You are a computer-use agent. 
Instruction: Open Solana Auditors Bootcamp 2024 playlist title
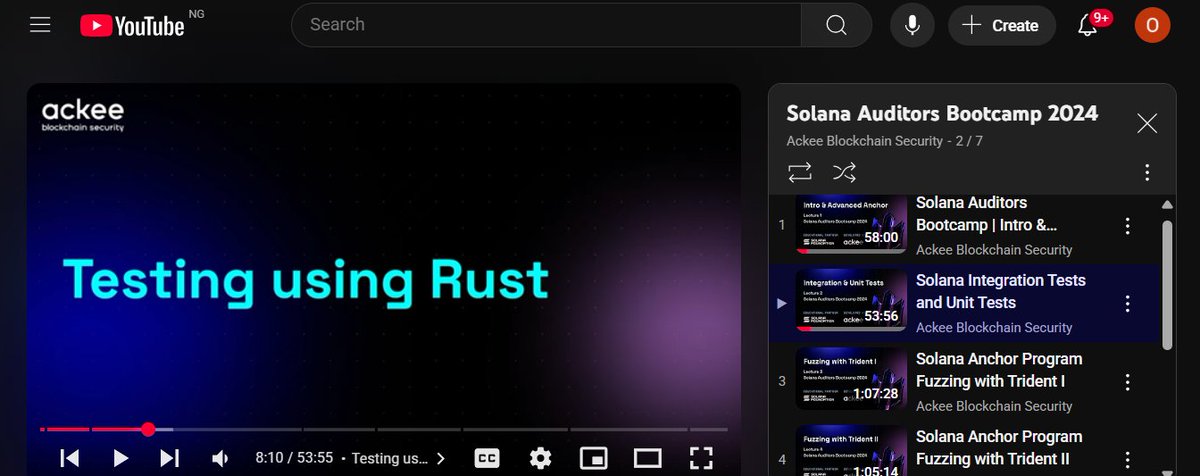click(x=942, y=113)
